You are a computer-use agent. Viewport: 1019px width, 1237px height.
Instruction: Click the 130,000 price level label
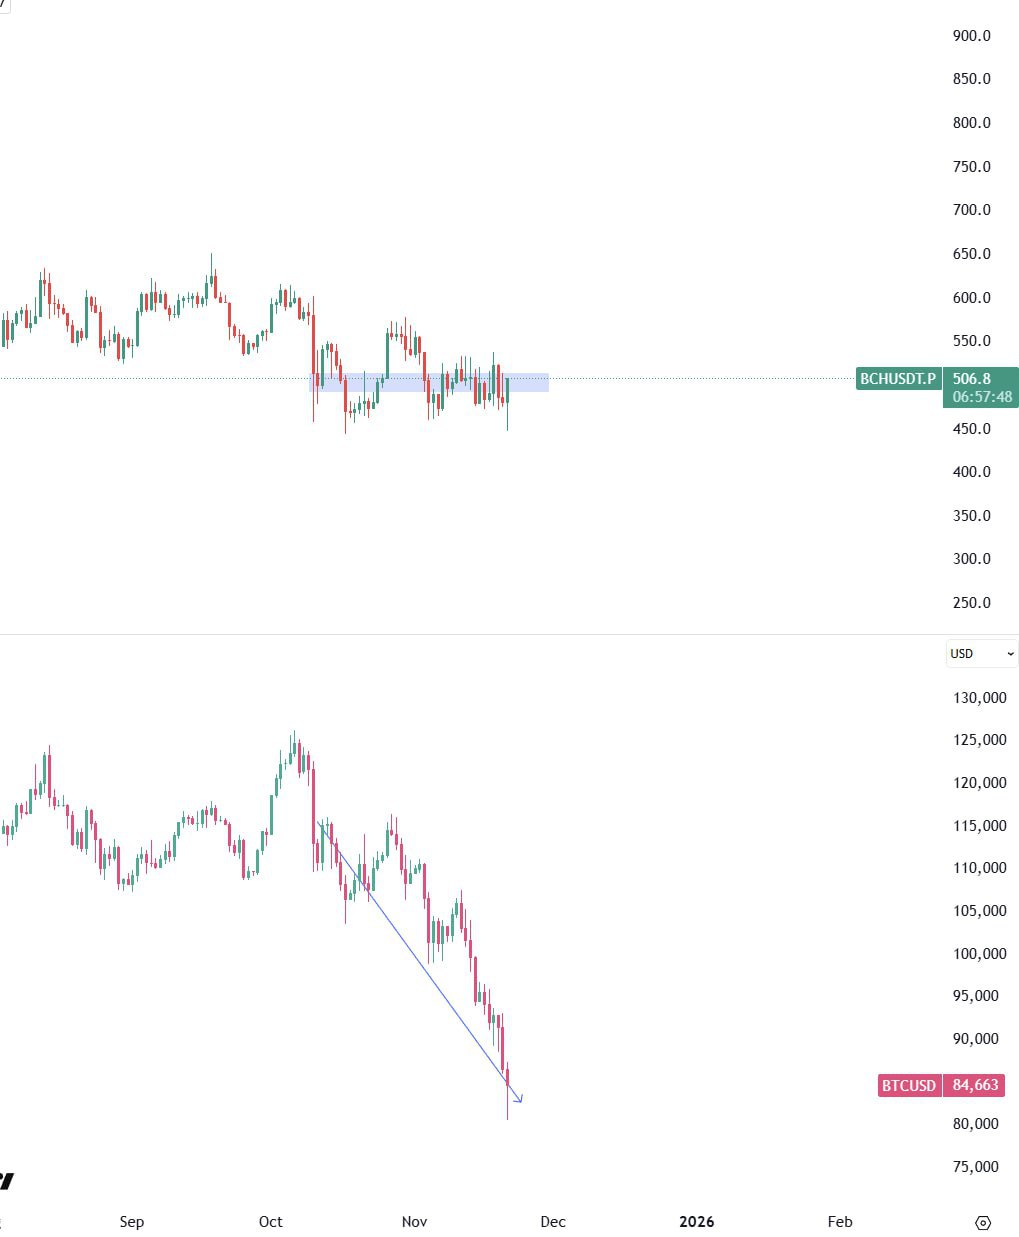pyautogui.click(x=978, y=698)
